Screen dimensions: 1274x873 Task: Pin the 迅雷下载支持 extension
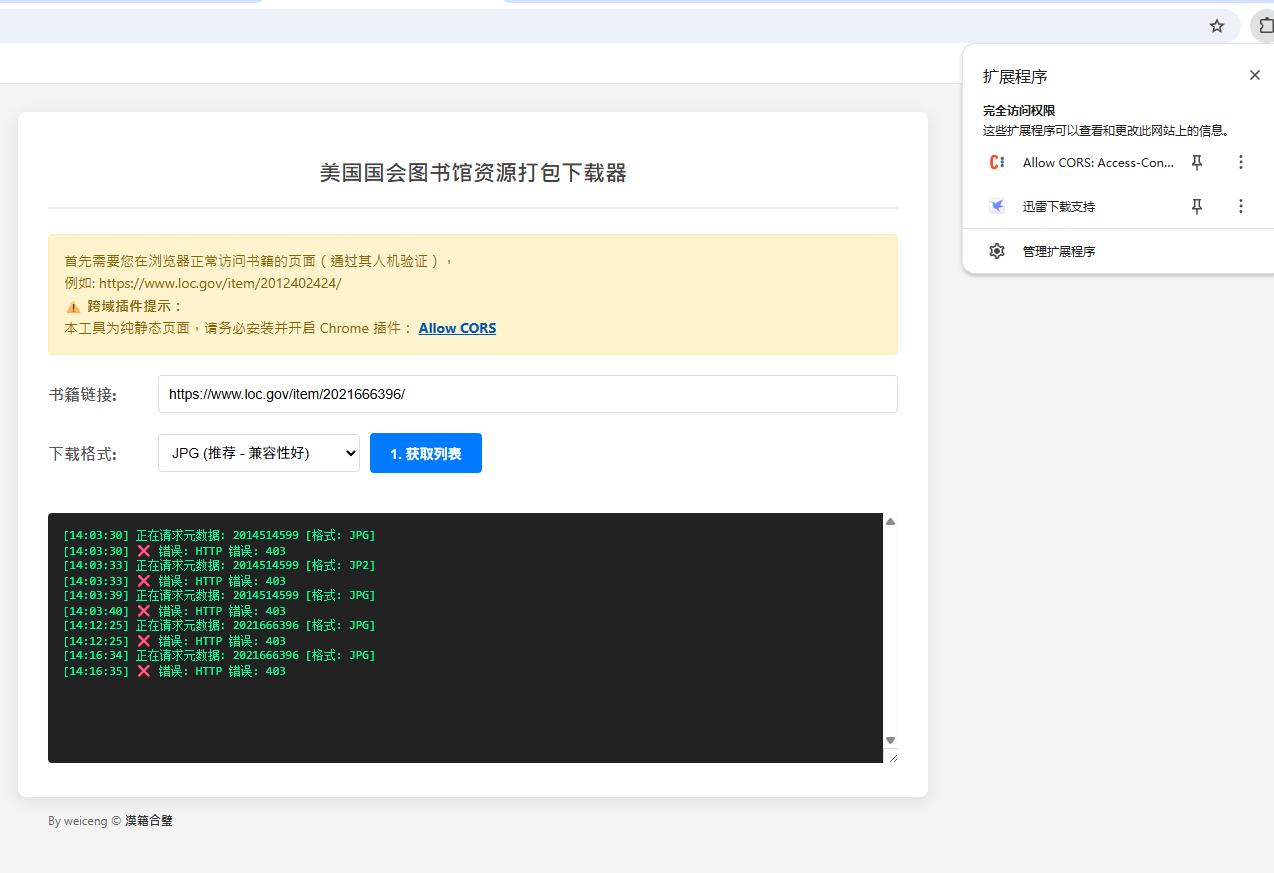[1197, 206]
